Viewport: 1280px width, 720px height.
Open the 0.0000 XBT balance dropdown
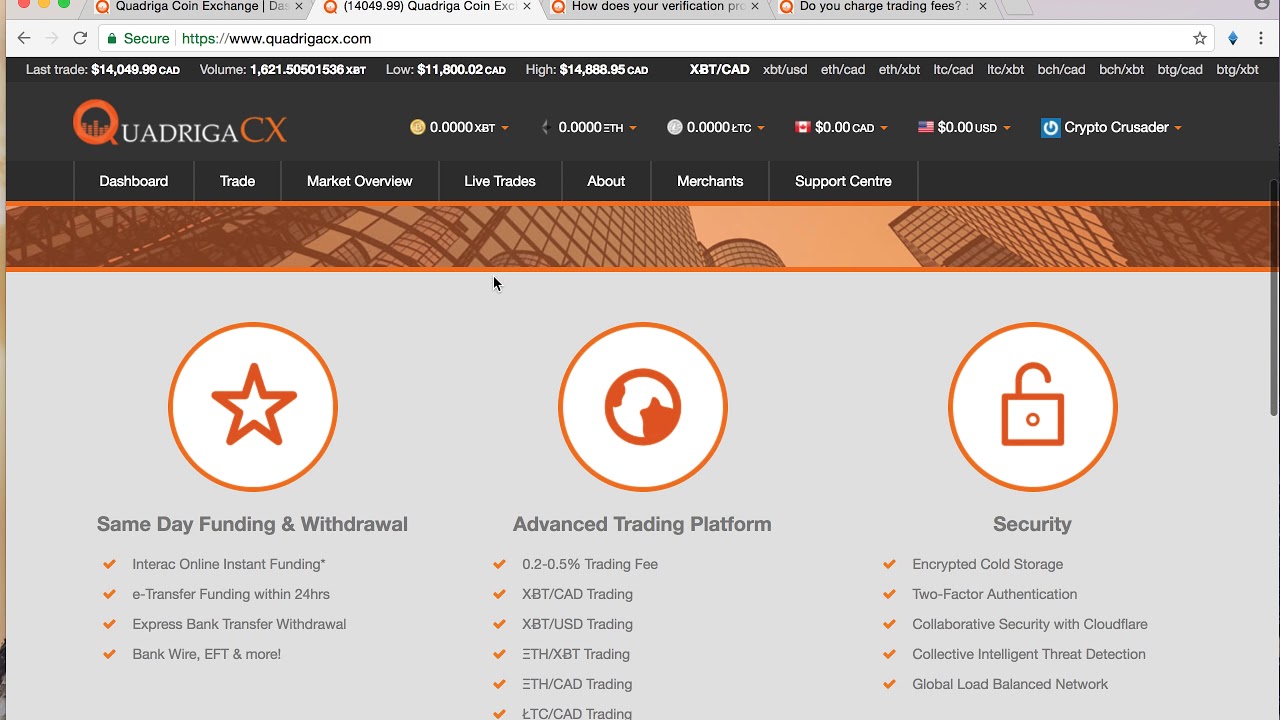coord(460,127)
